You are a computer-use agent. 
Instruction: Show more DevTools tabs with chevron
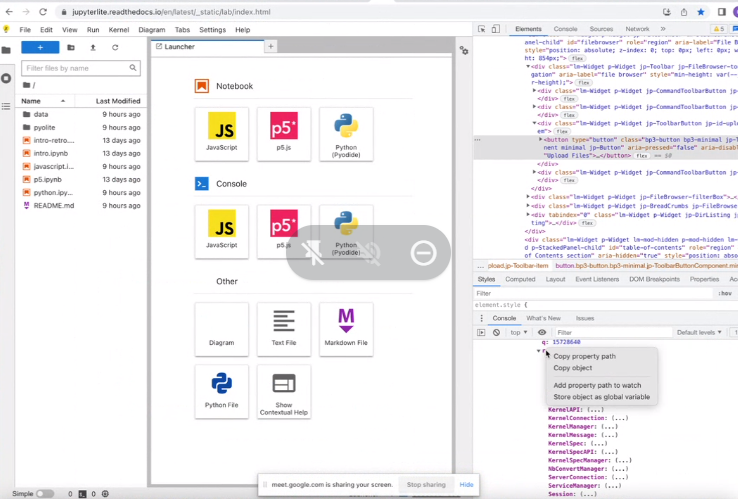point(663,29)
